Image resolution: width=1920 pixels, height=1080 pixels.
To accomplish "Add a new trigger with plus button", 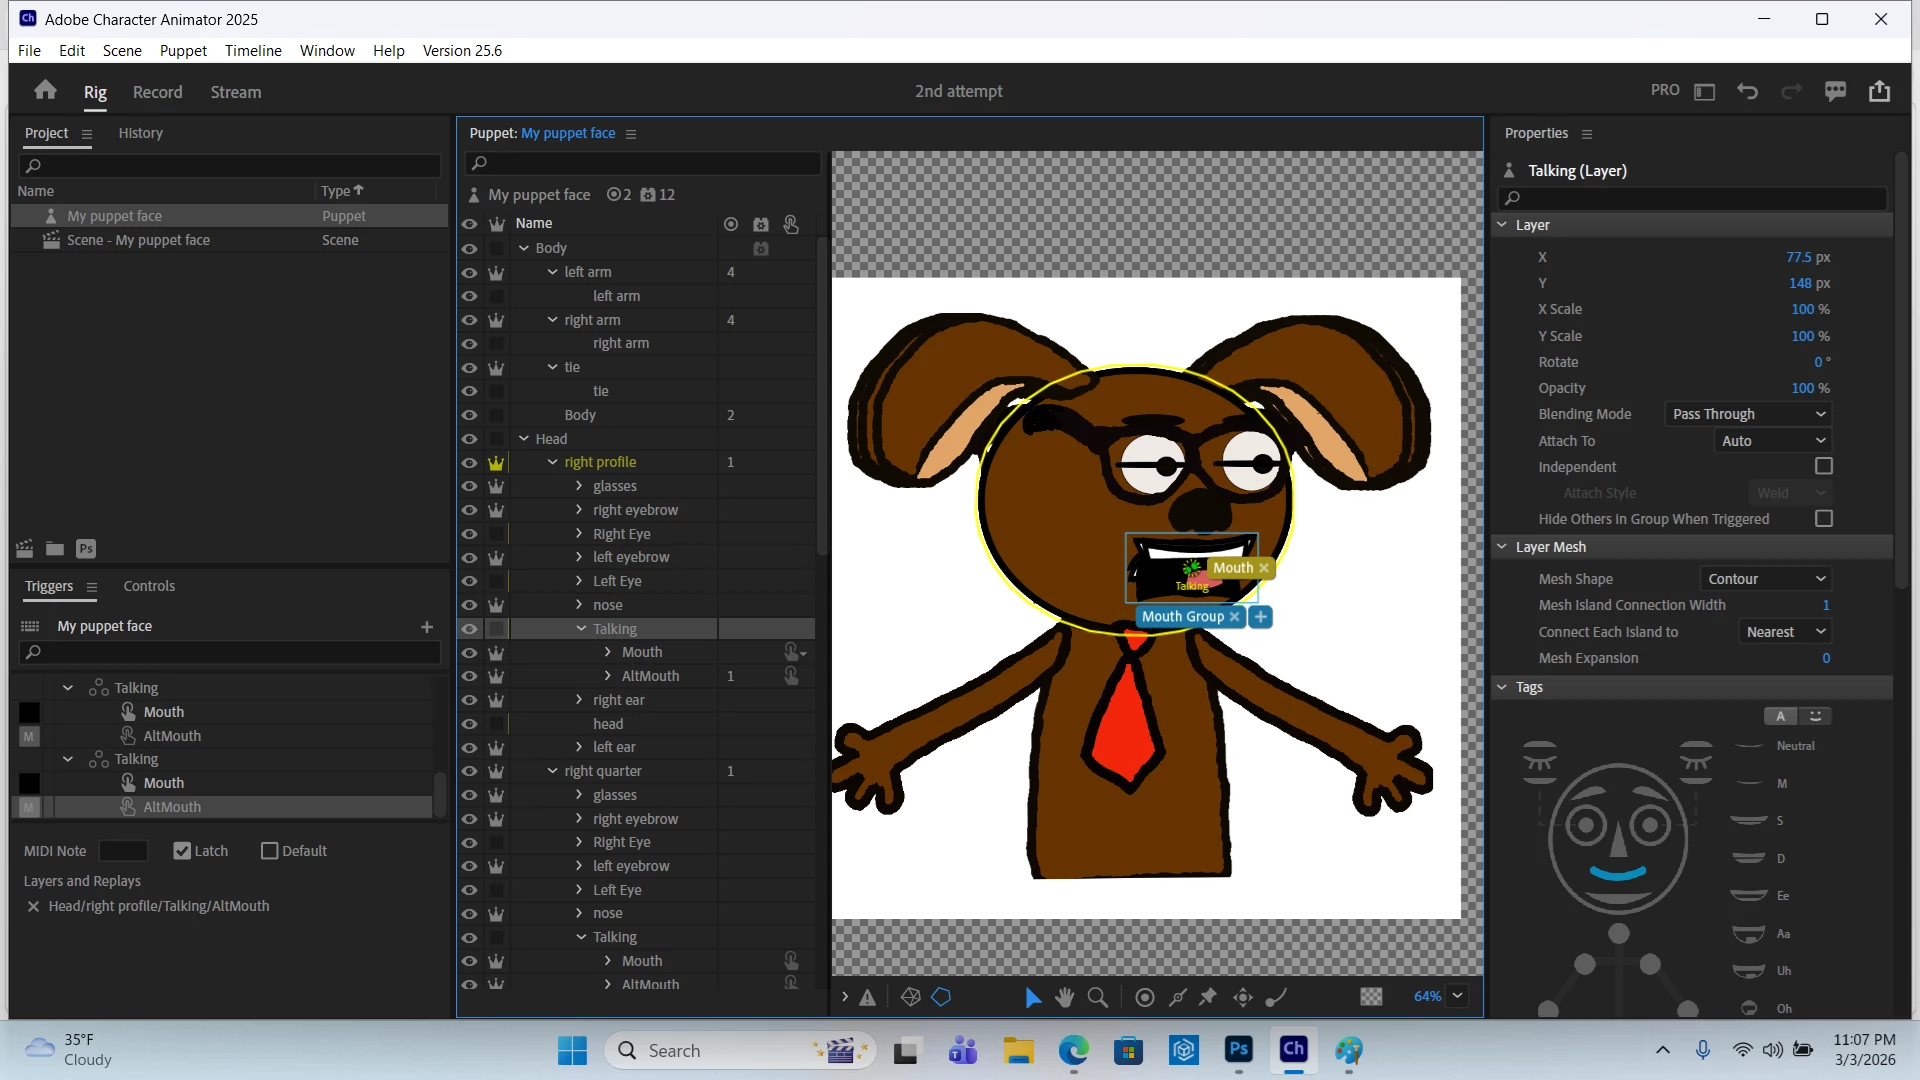I will (427, 627).
